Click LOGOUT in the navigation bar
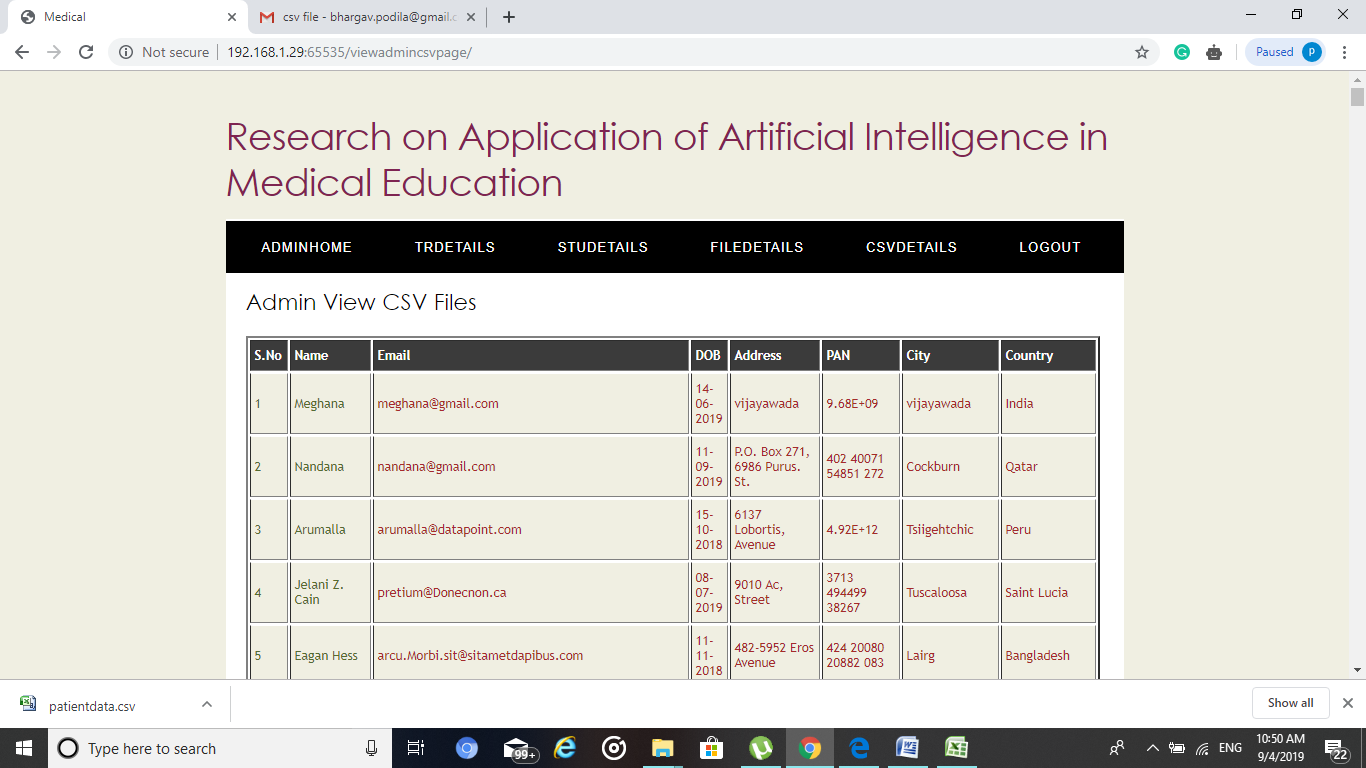1366x768 pixels. (x=1050, y=247)
